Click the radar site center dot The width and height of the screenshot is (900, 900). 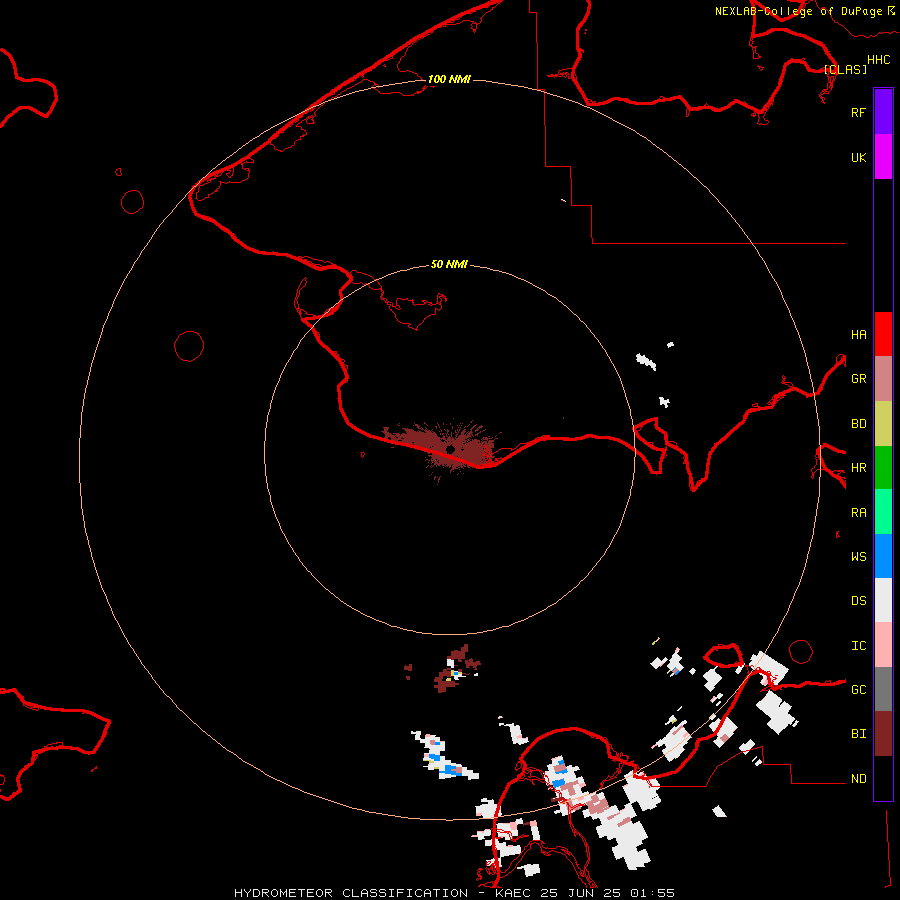coord(451,449)
